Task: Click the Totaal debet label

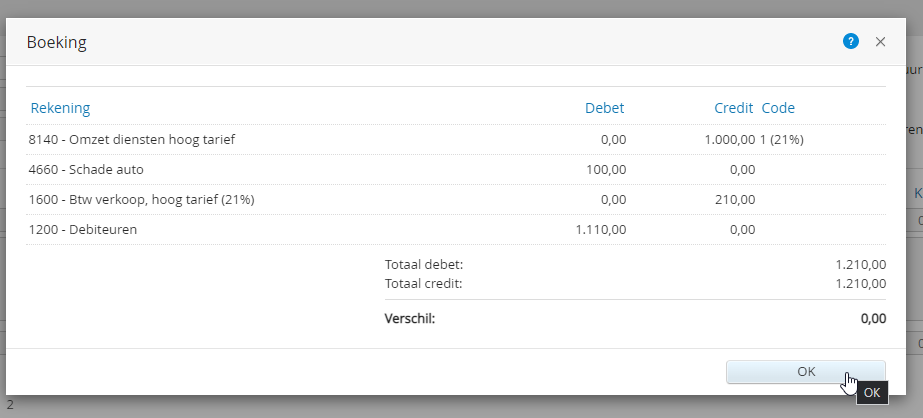Action: [x=424, y=265]
